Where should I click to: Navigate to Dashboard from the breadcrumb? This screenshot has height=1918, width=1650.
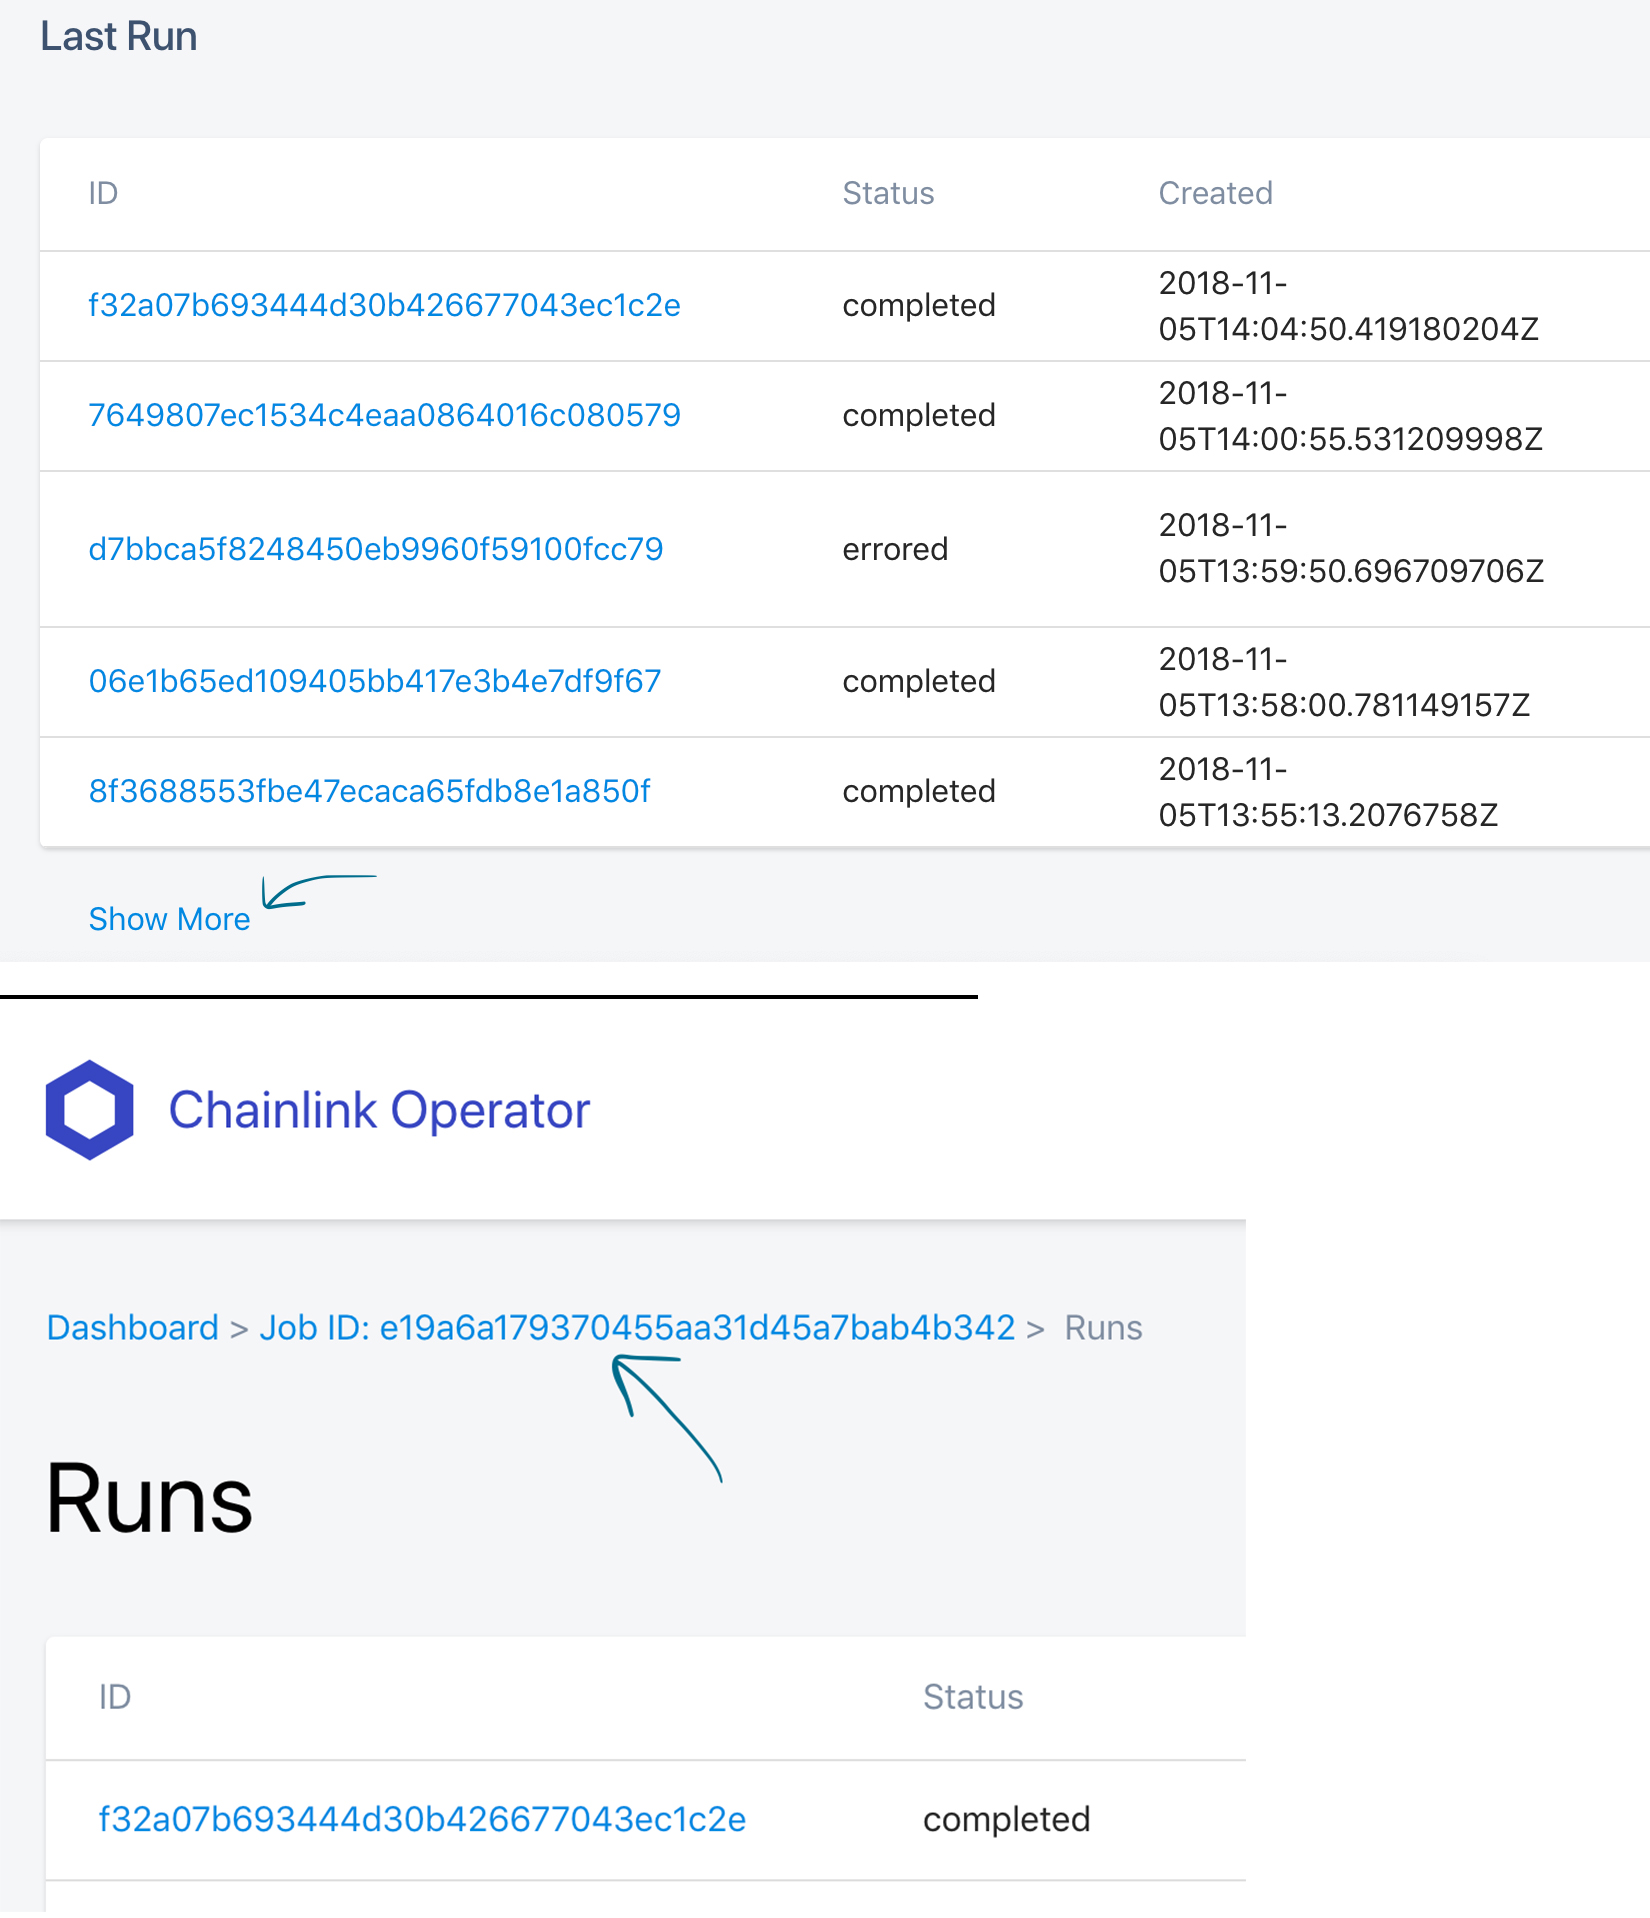[x=131, y=1327]
